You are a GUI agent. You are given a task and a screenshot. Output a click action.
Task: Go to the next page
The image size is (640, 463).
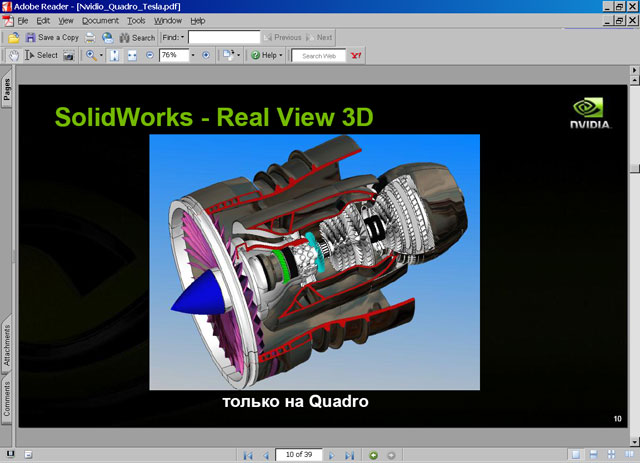pos(331,455)
